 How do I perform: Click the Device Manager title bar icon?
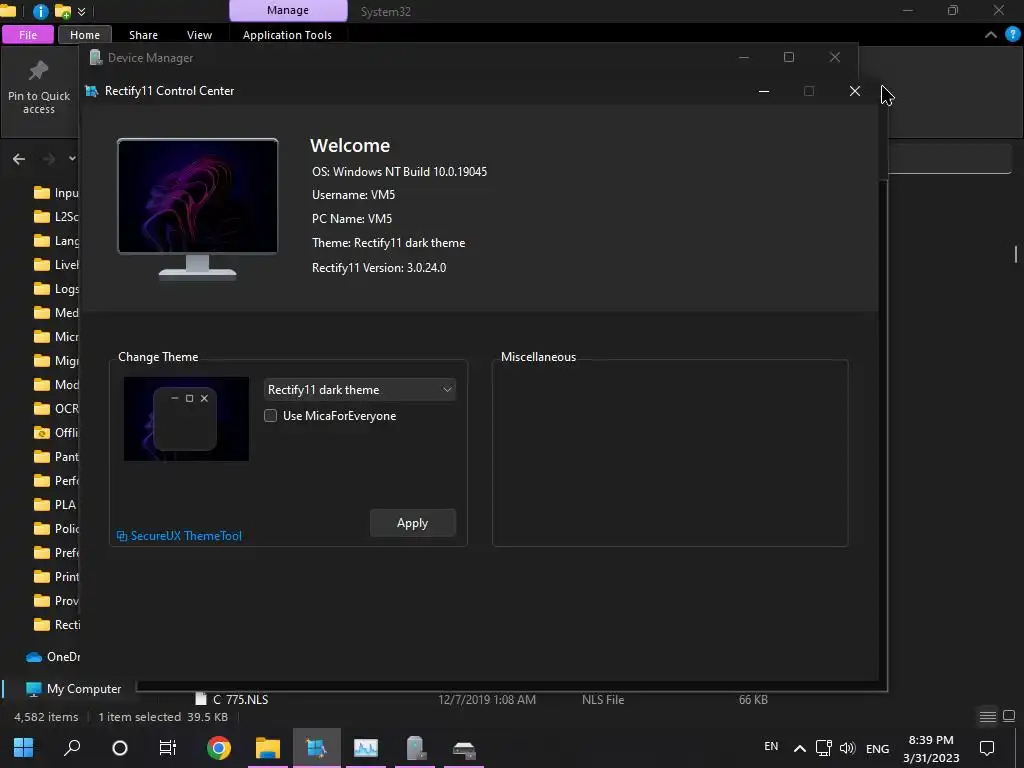click(x=96, y=57)
